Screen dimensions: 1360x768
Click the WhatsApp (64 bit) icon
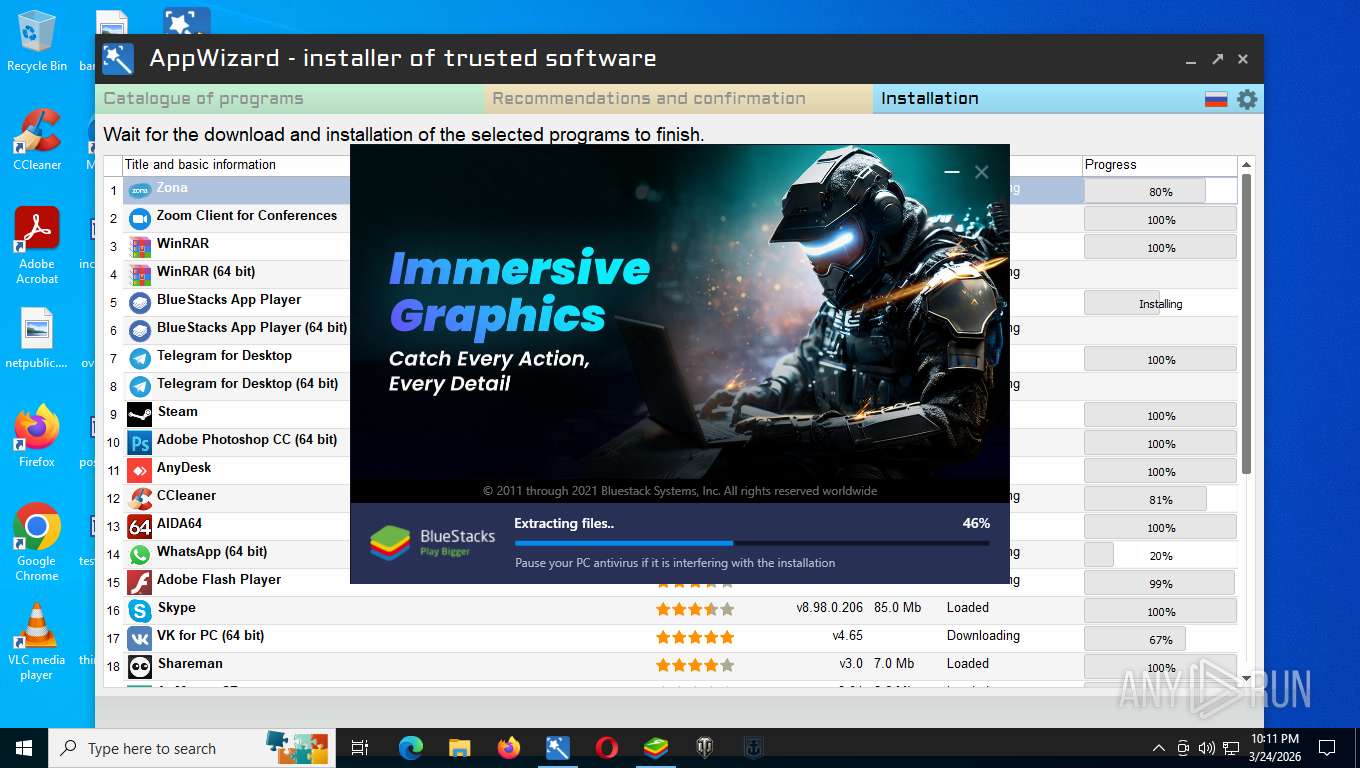coord(139,554)
